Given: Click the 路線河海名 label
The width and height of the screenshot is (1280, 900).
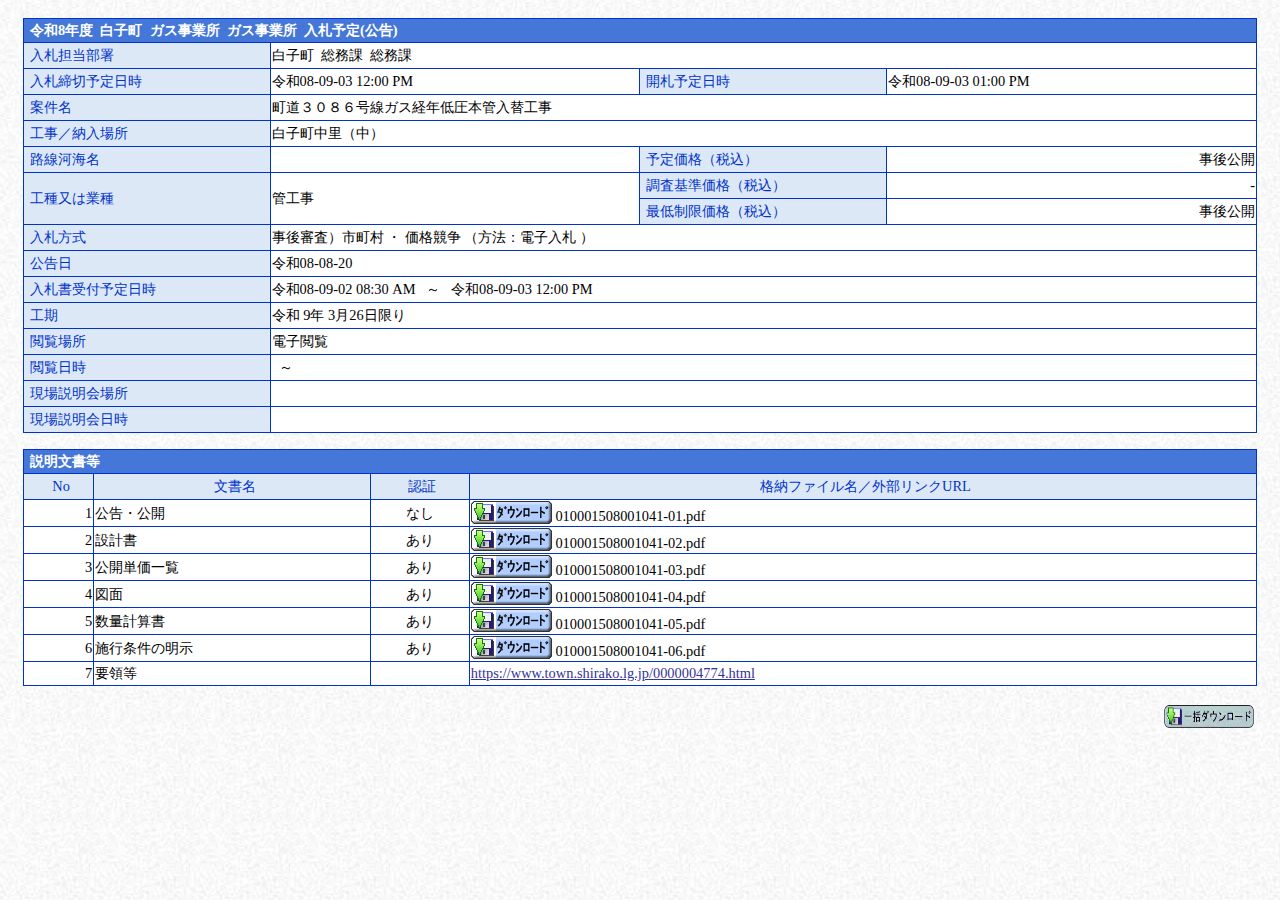Looking at the screenshot, I should tap(147, 159).
